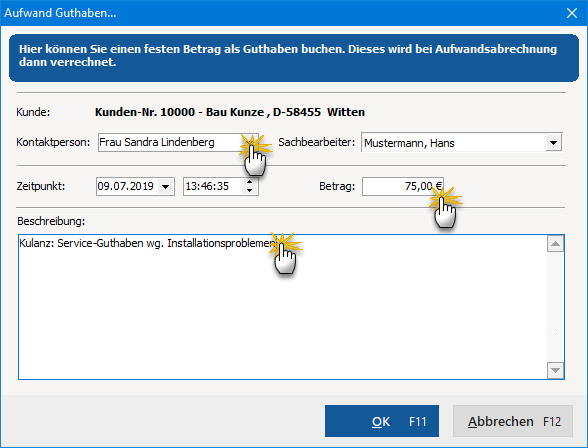Close the Aufwand Guthaben dialog window

coord(572,13)
